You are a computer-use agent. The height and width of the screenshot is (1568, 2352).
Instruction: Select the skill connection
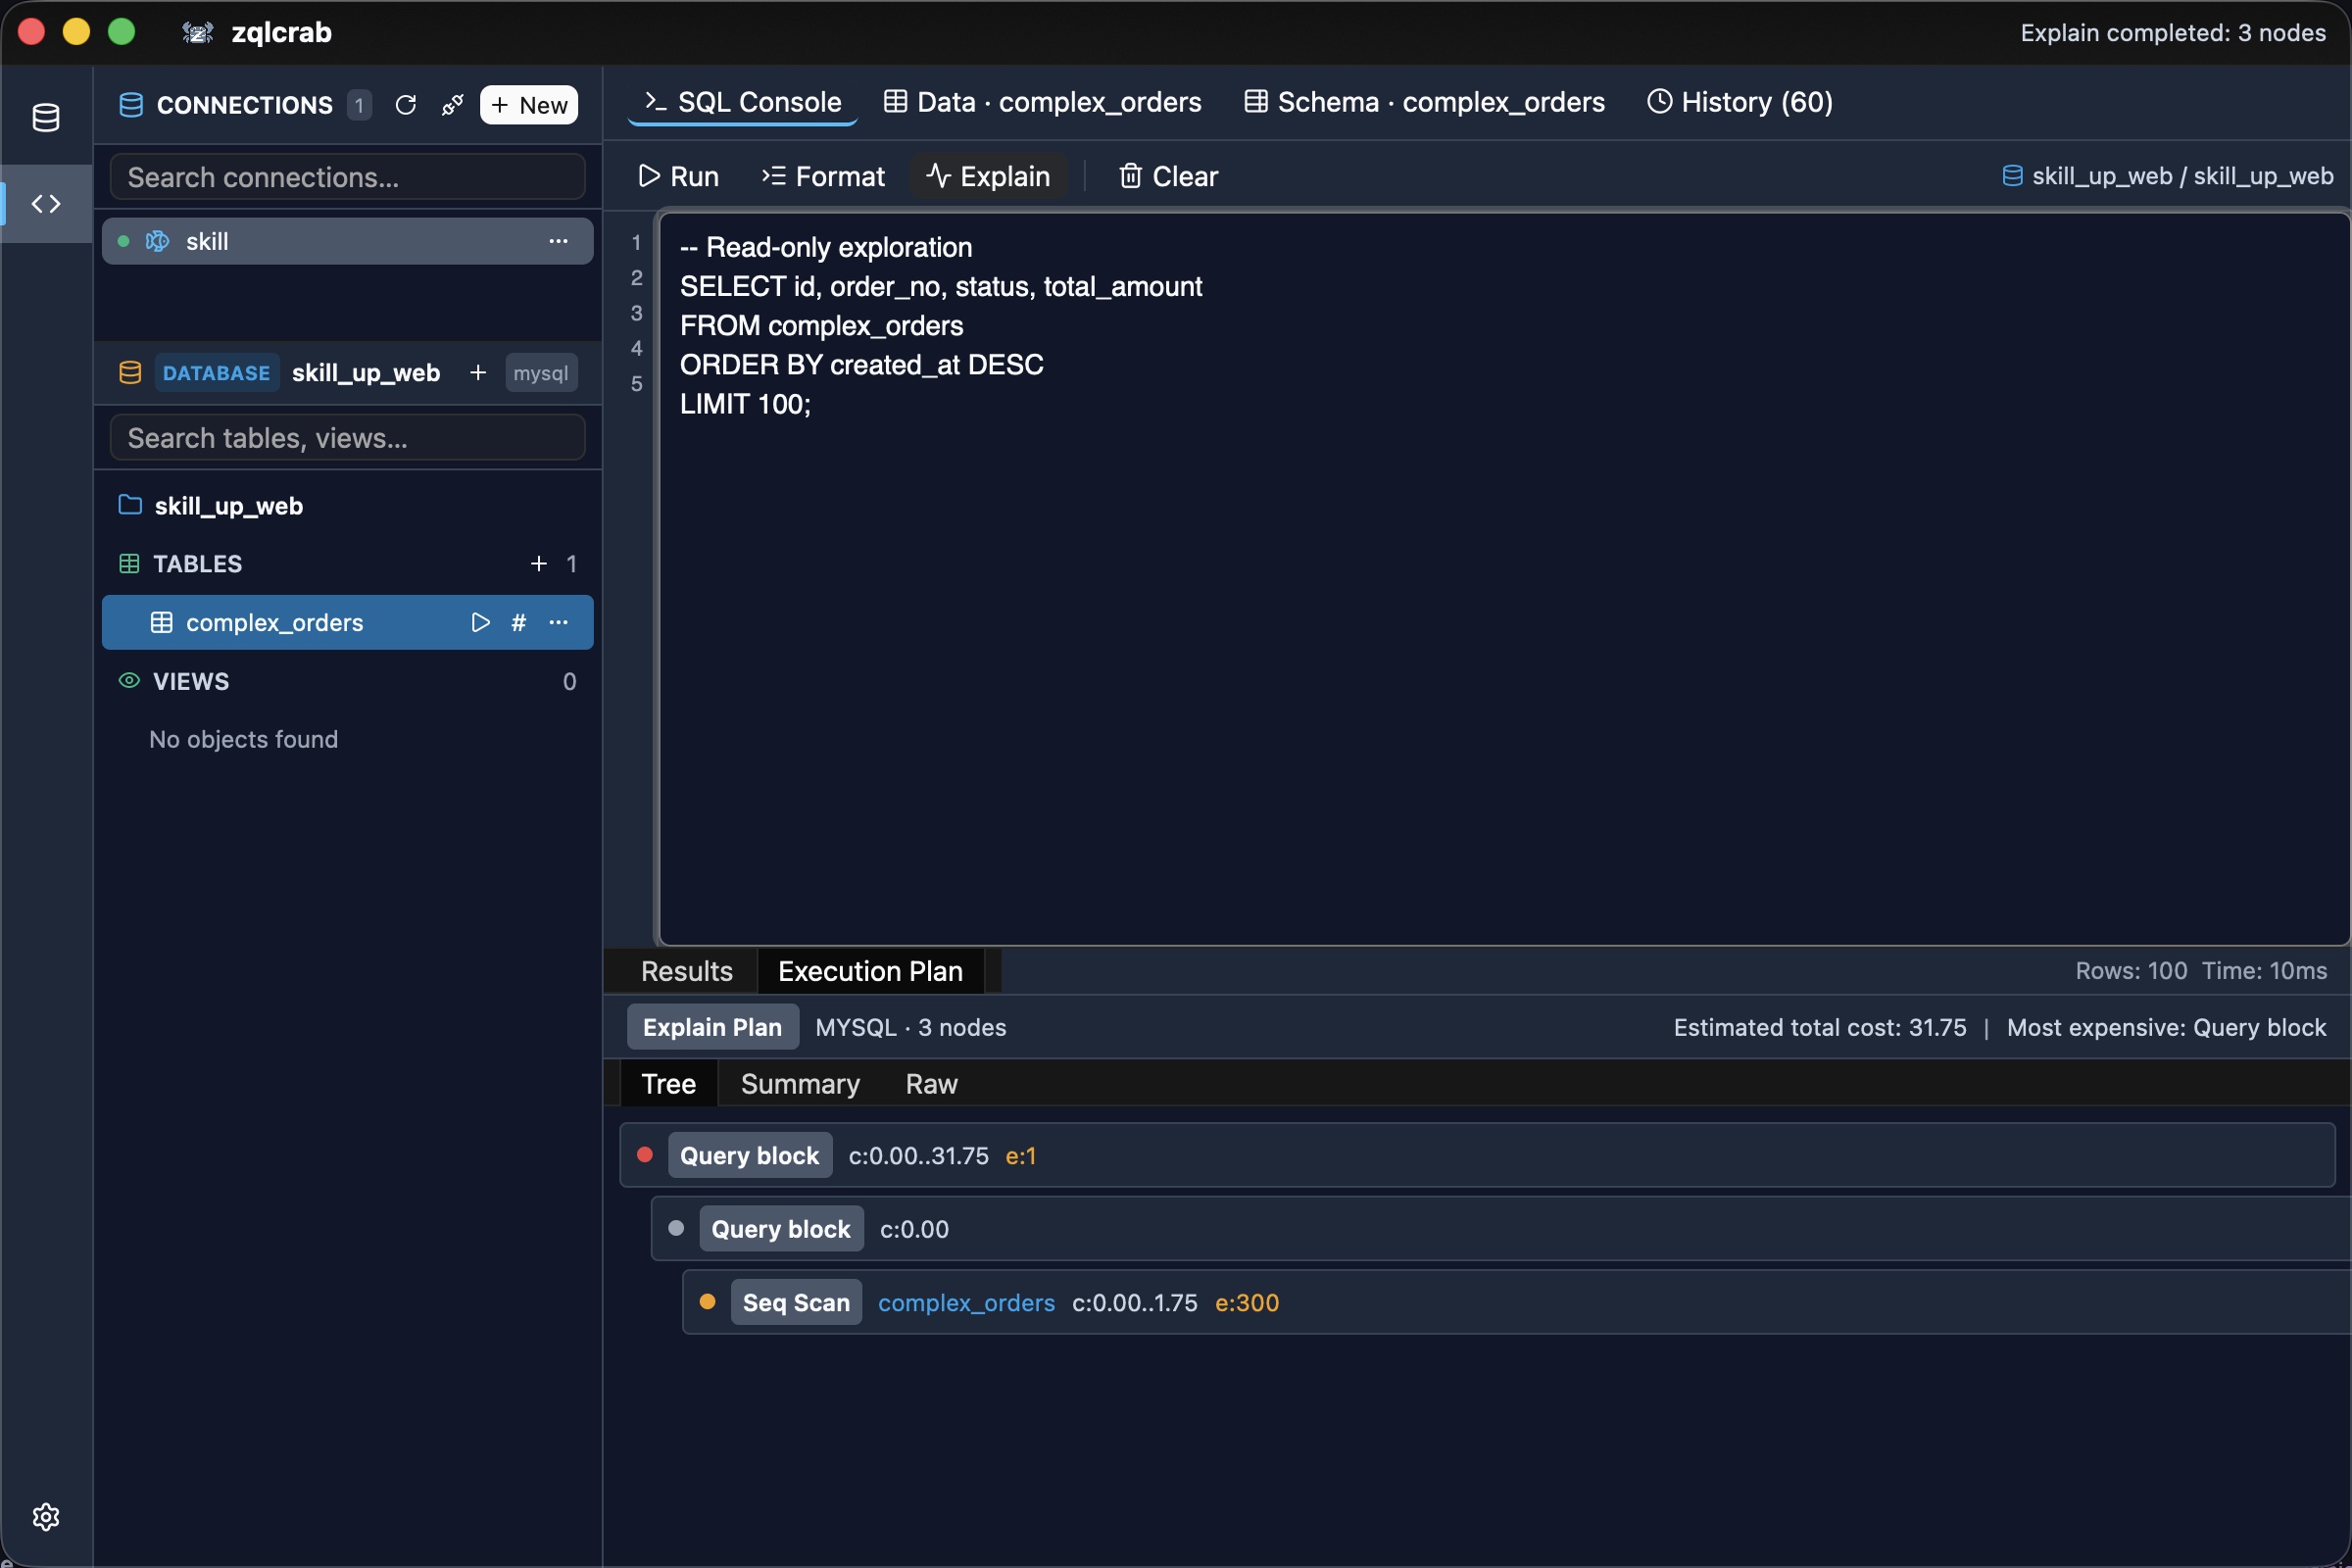347,241
